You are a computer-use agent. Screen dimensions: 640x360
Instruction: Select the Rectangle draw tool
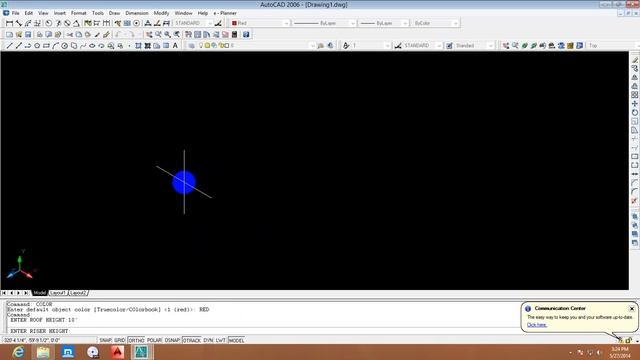click(x=46, y=46)
